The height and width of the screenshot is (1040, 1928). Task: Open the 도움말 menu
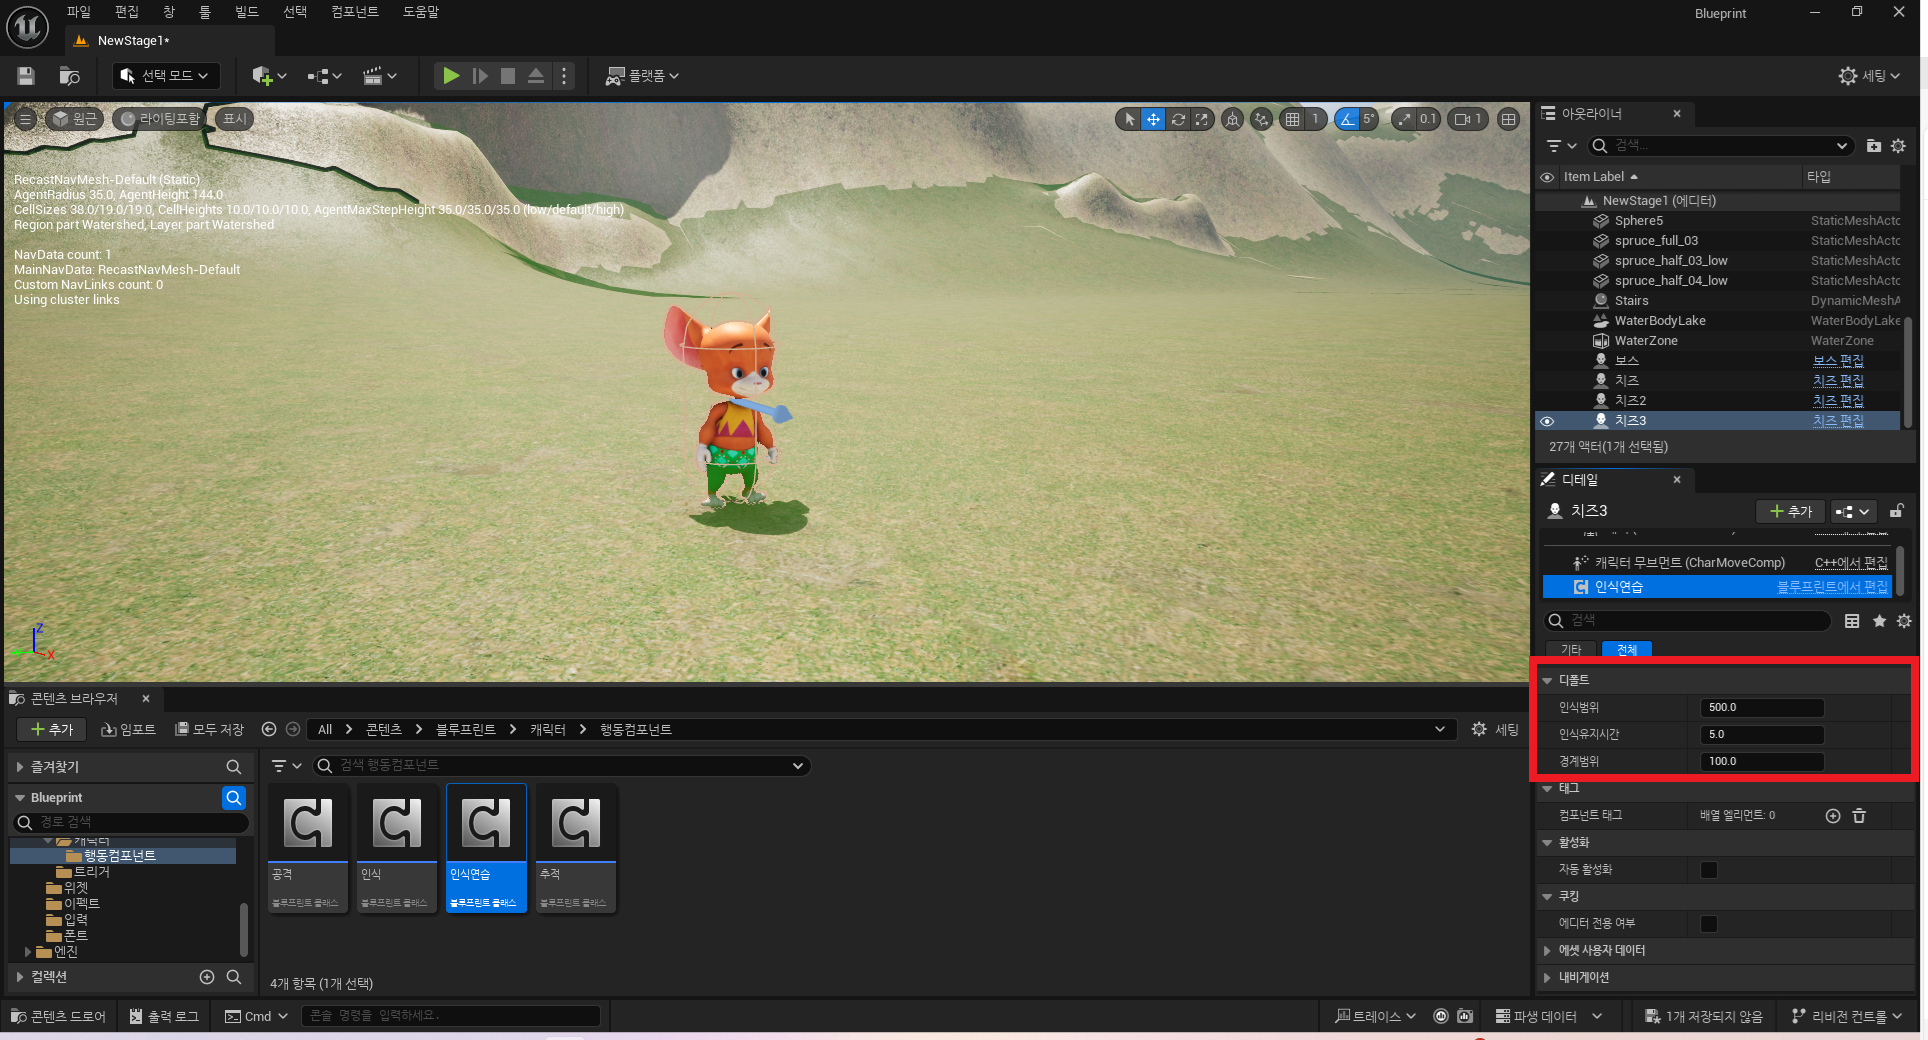421,12
